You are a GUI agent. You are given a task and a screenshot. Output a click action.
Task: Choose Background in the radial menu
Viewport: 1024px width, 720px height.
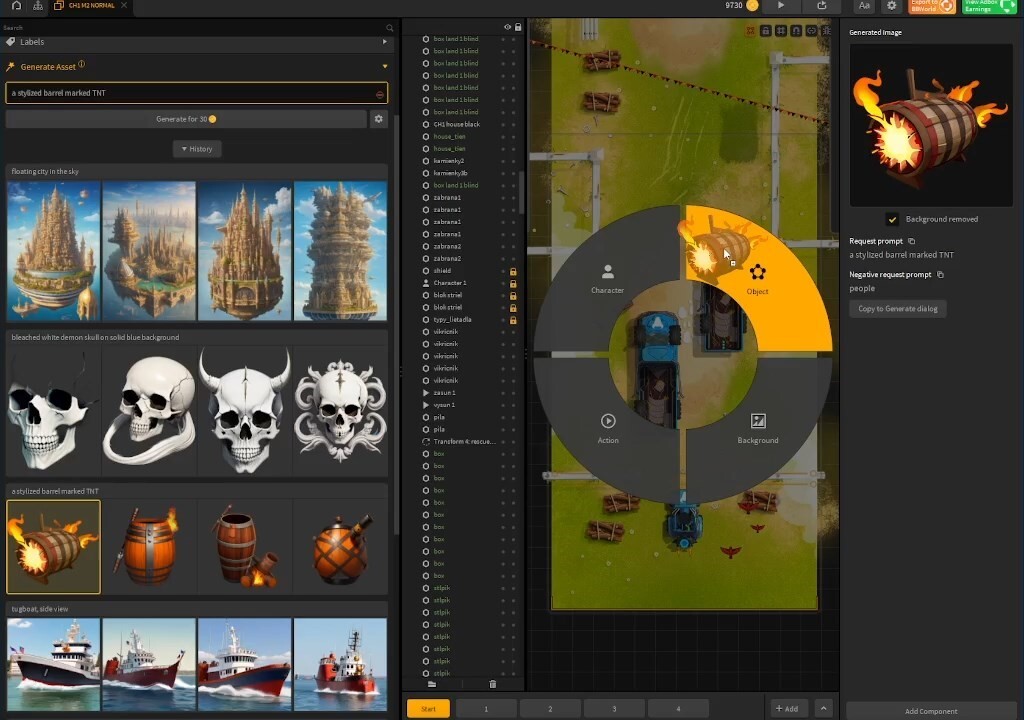pos(757,428)
